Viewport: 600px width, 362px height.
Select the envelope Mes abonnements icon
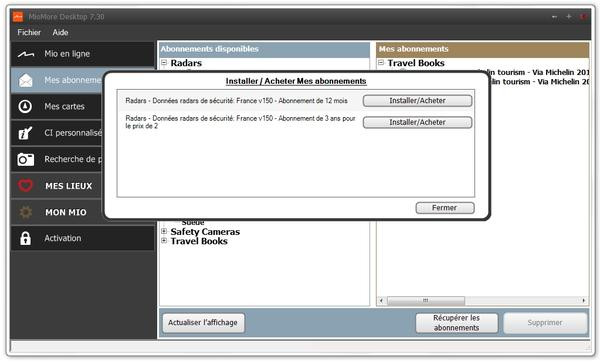(x=26, y=80)
